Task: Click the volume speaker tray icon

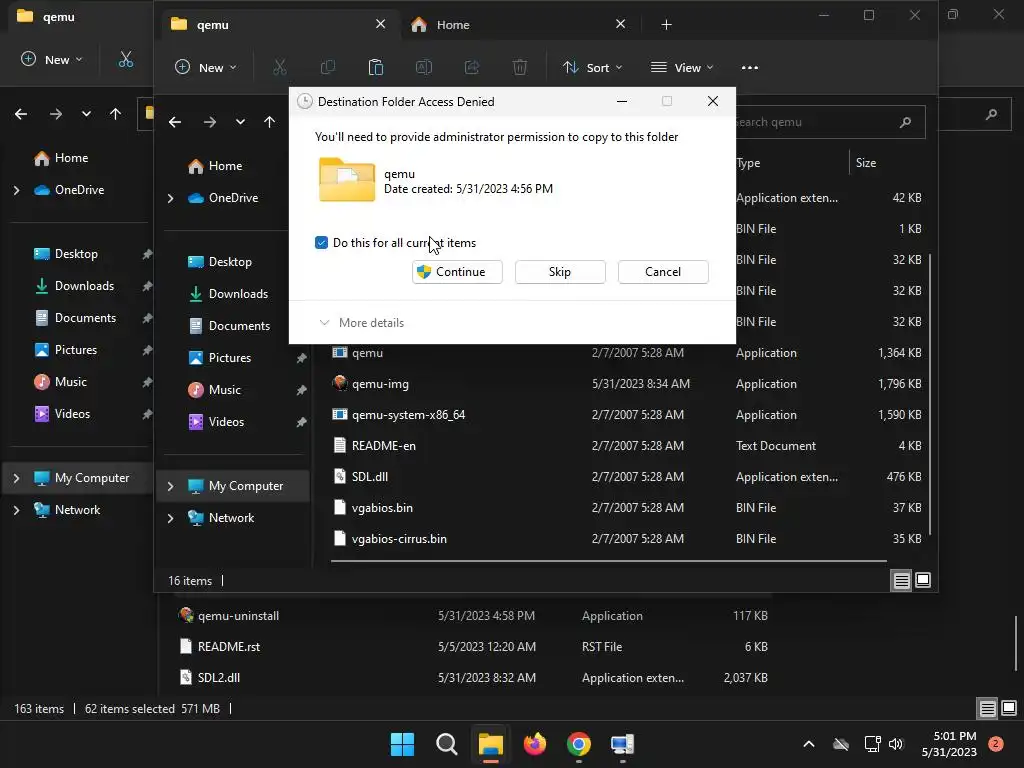Action: click(x=896, y=744)
